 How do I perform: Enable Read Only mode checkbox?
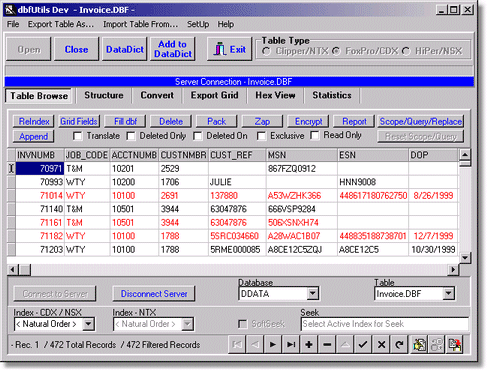click(315, 135)
